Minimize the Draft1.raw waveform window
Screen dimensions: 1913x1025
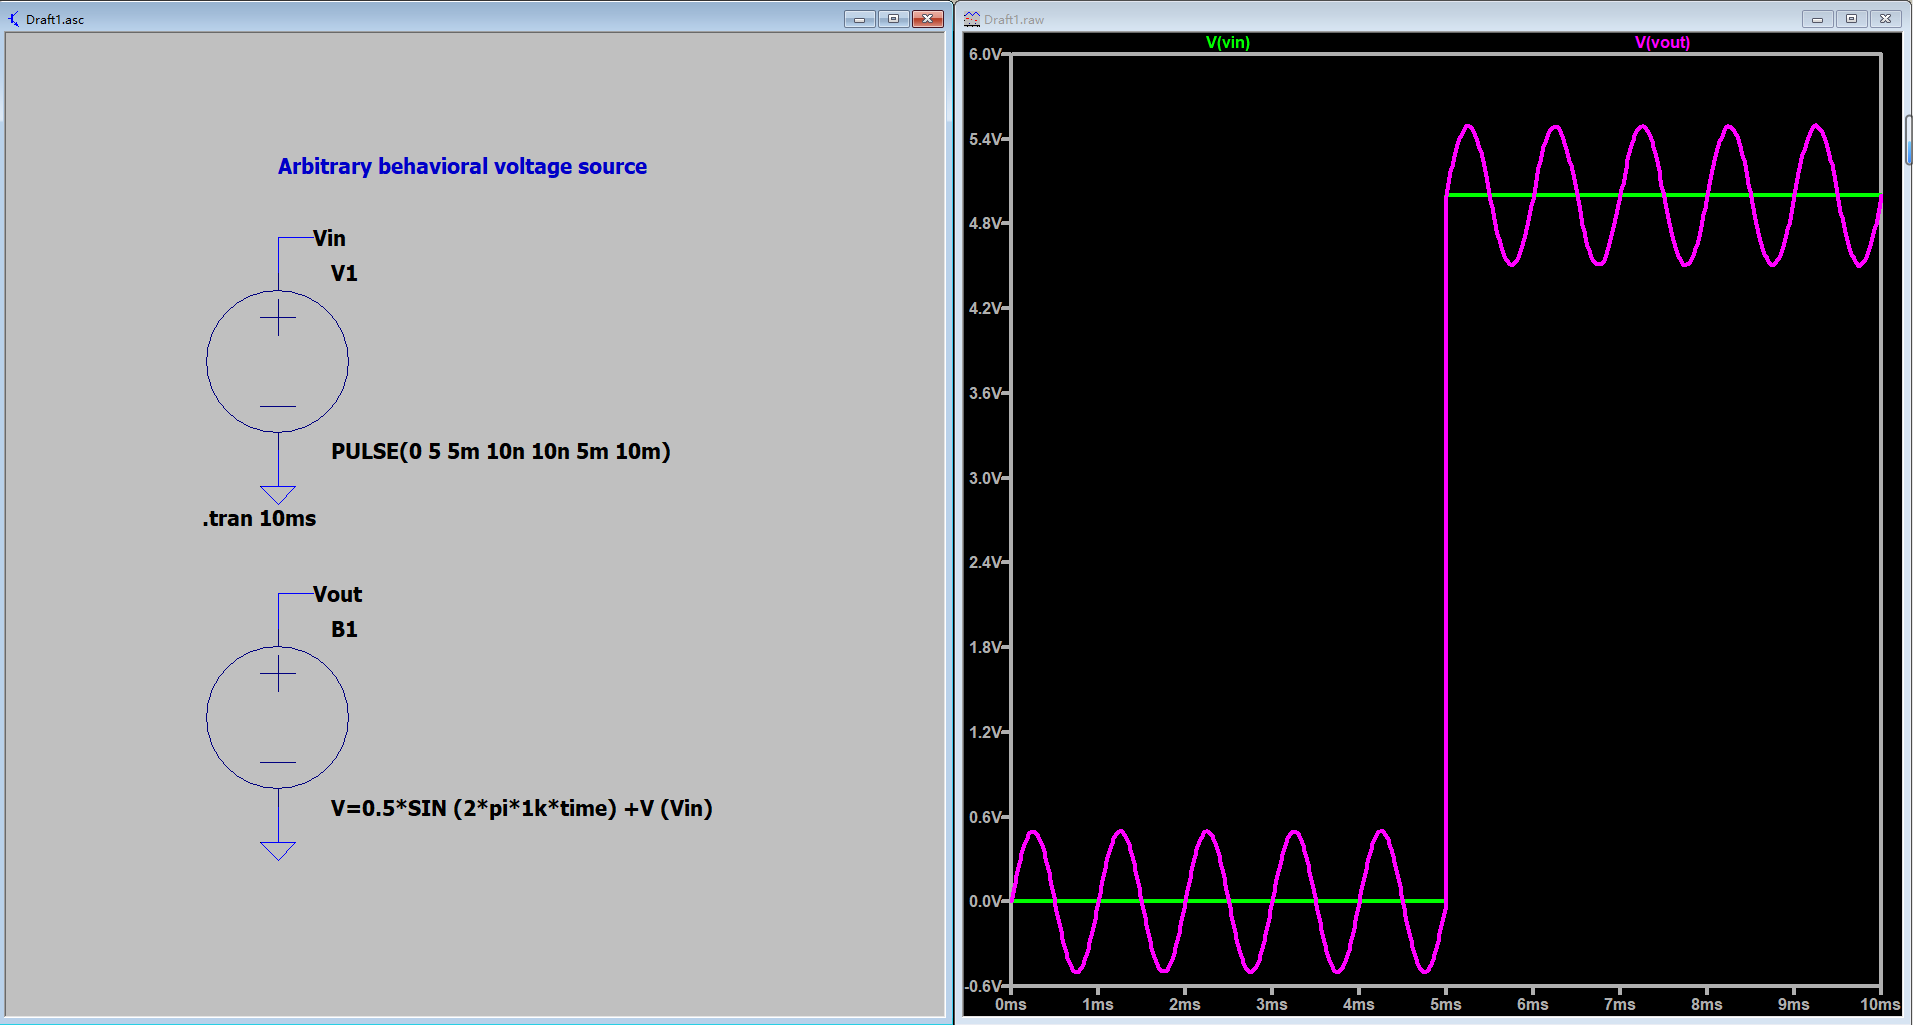pos(1817,19)
